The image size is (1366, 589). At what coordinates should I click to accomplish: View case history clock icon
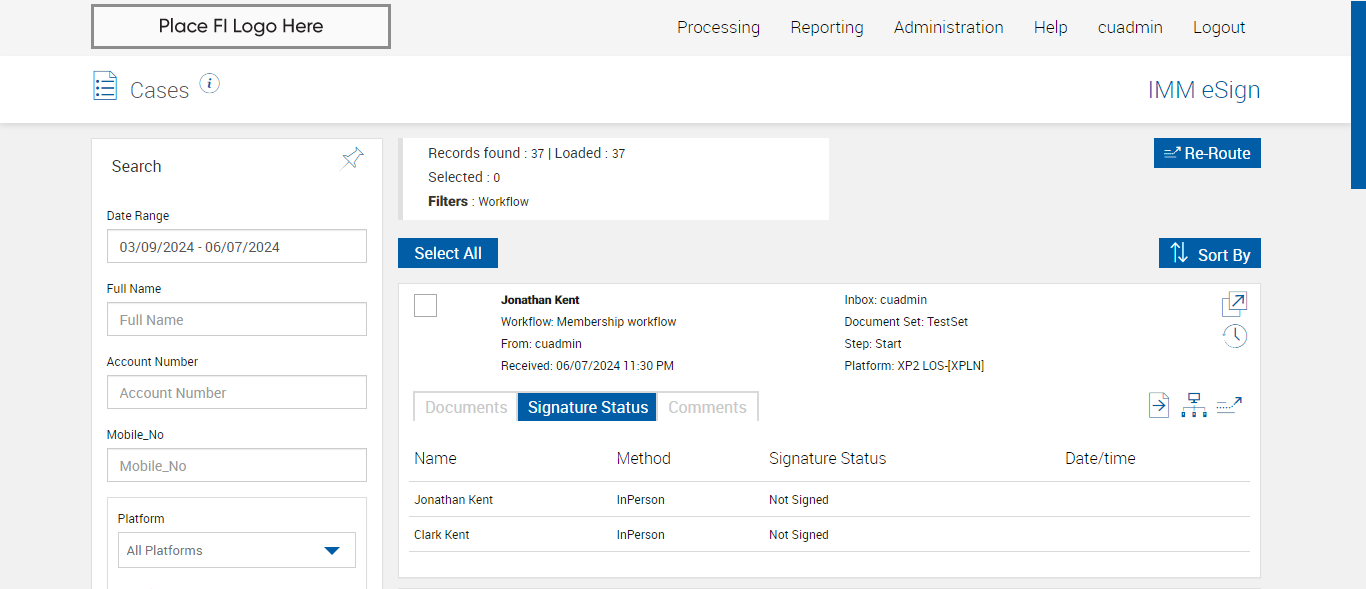tap(1234, 336)
